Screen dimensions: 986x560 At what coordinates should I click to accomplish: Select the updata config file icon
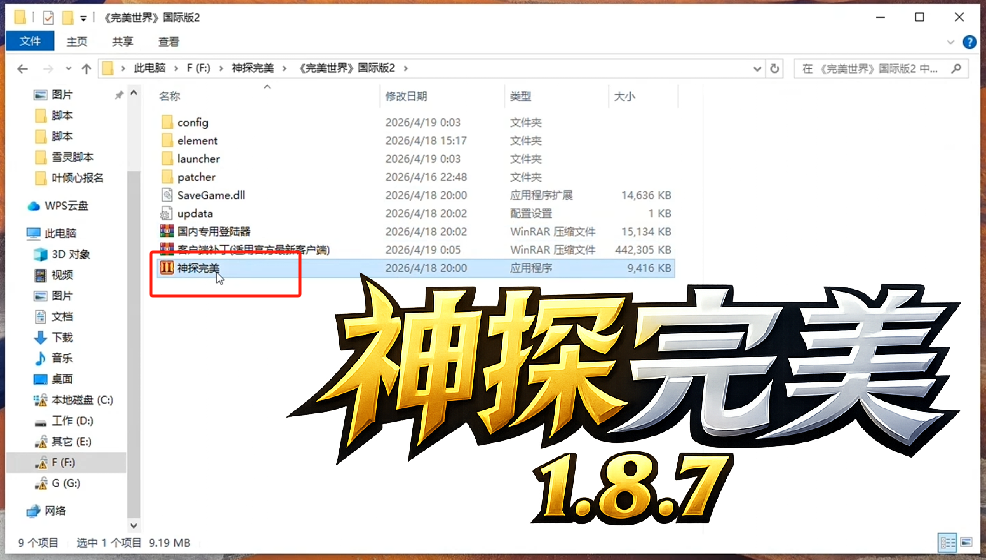167,213
